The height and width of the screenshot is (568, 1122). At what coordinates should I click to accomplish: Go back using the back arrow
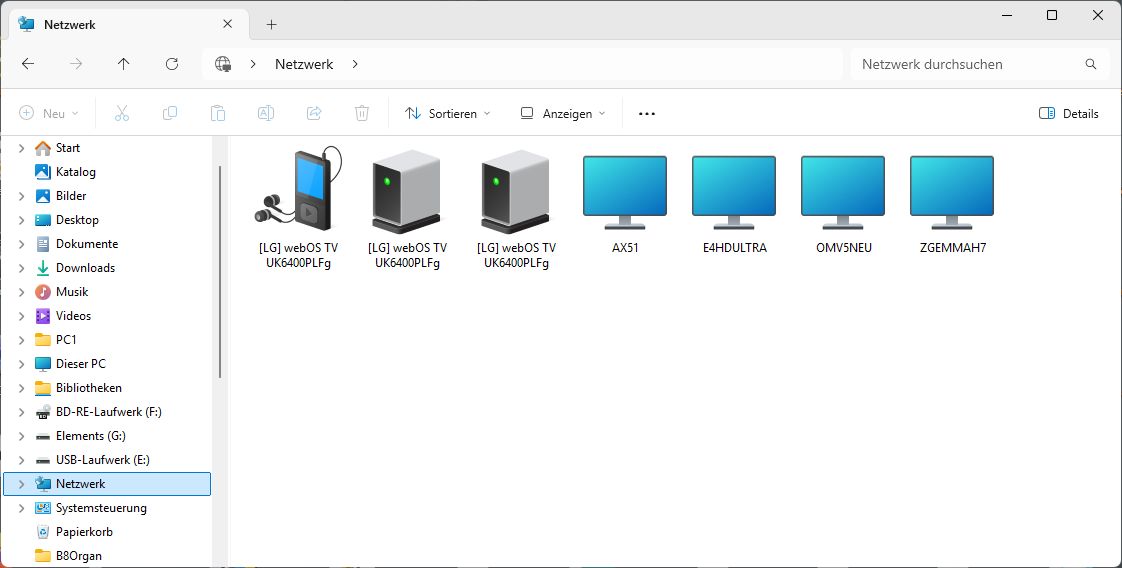[28, 64]
